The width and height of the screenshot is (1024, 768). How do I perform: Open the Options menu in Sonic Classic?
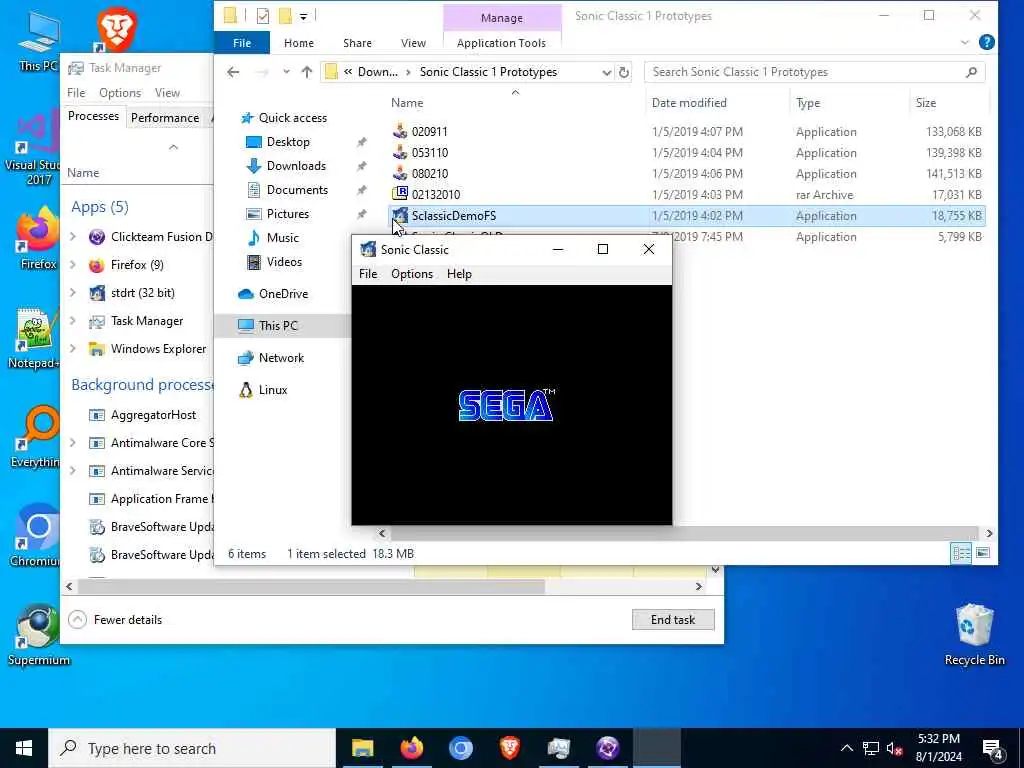pos(411,274)
